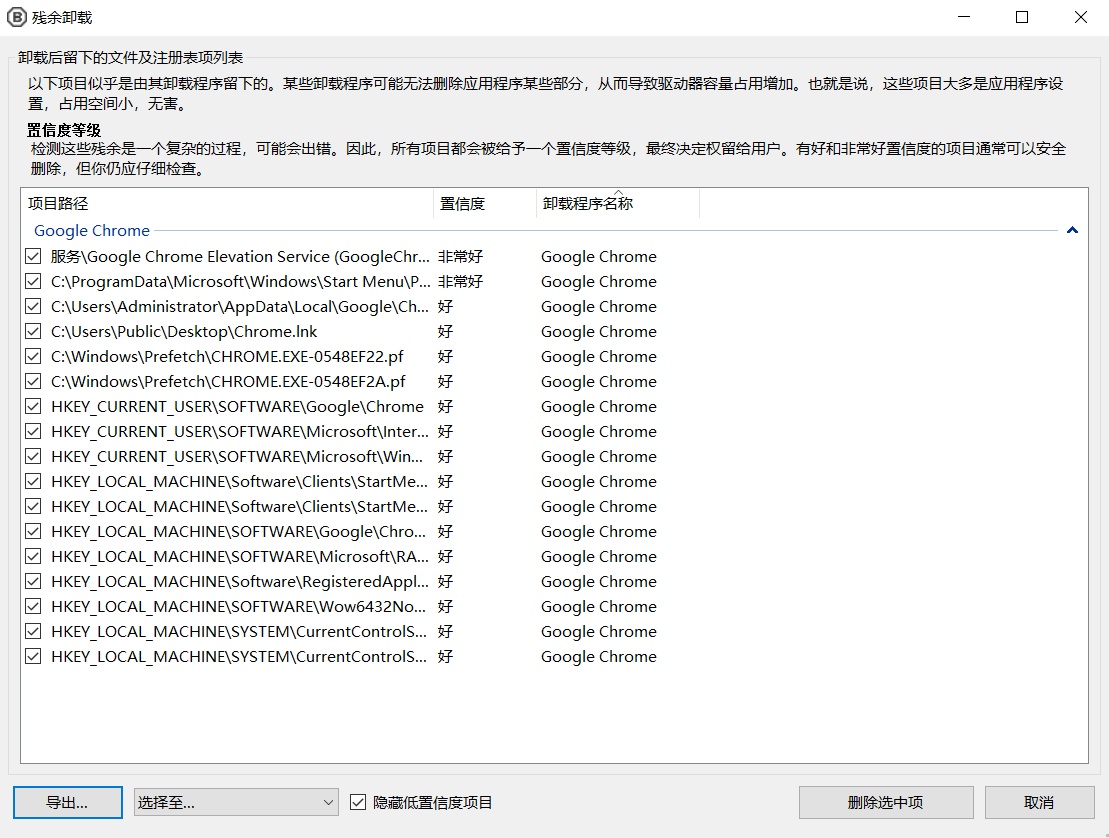The height and width of the screenshot is (838, 1109).
Task: Click the Google Chrome group header label
Action: point(92,231)
